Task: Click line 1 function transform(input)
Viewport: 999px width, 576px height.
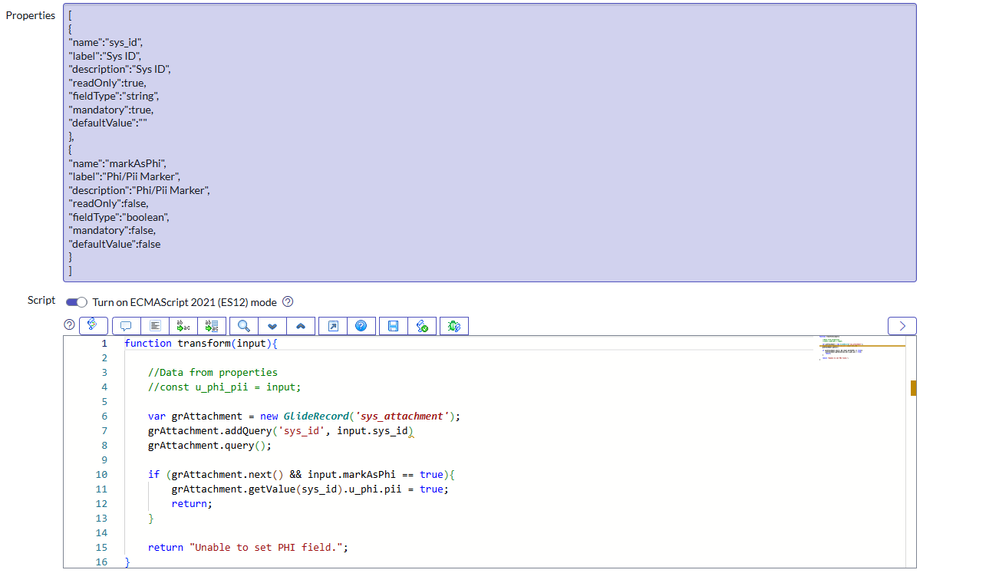Action: pos(201,343)
